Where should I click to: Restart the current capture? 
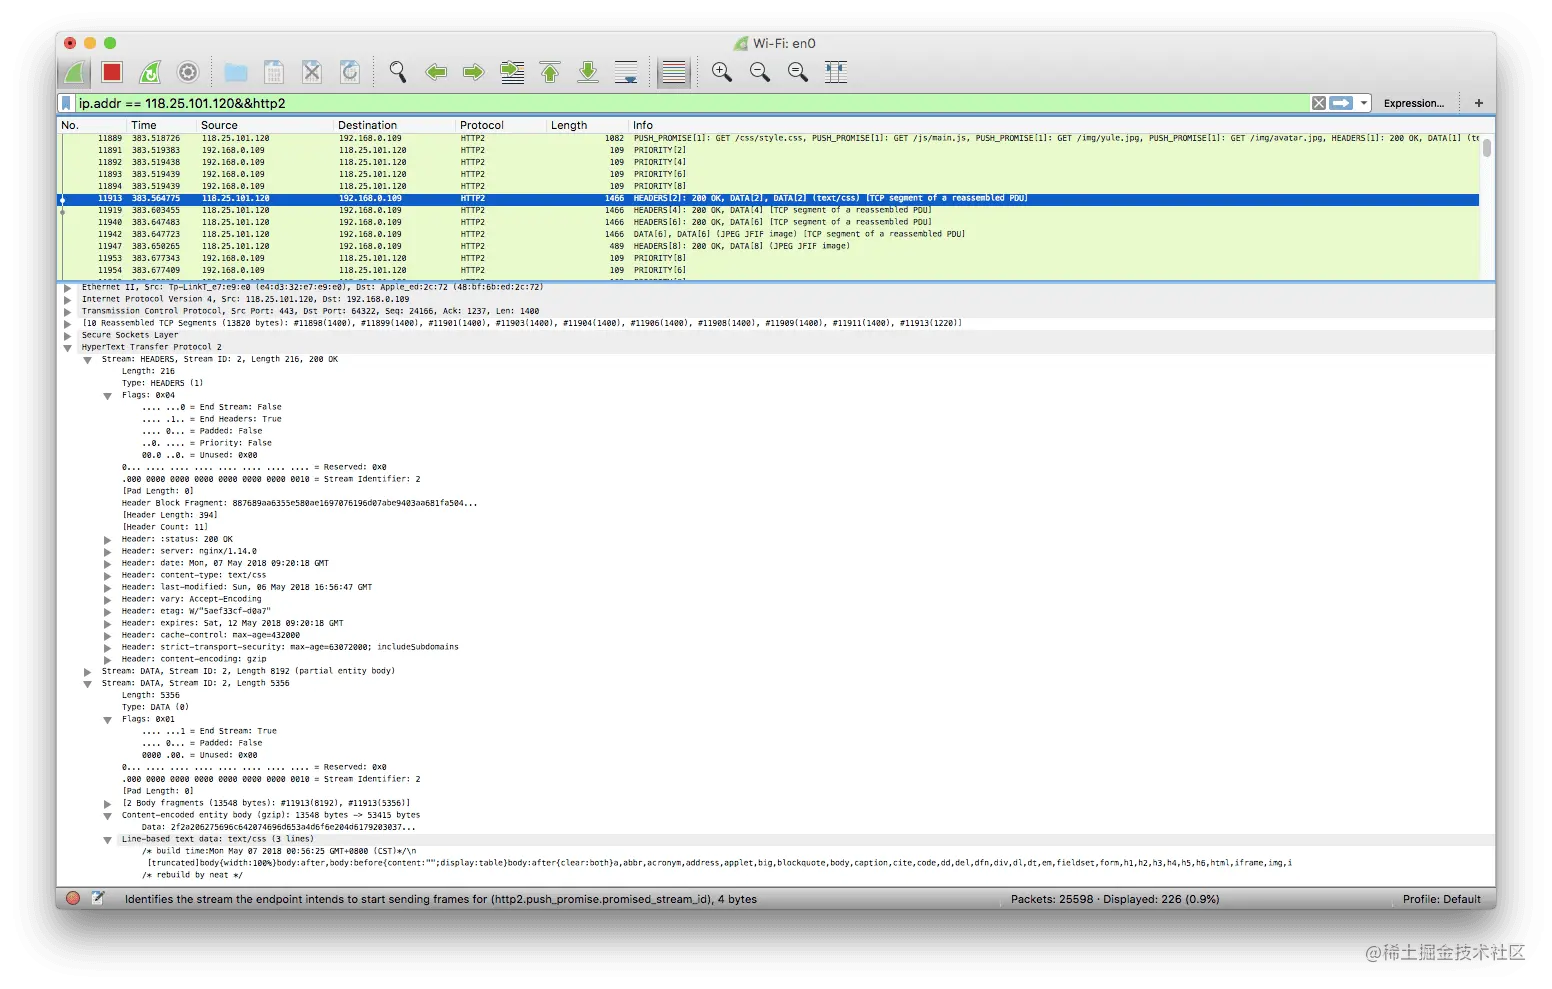(x=150, y=72)
